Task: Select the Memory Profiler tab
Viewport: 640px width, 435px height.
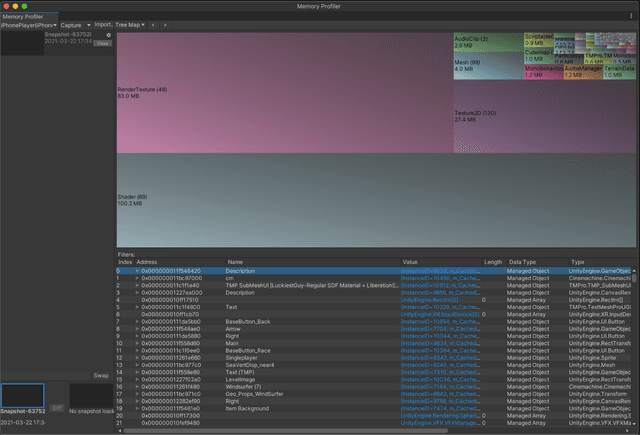Action: [22, 17]
